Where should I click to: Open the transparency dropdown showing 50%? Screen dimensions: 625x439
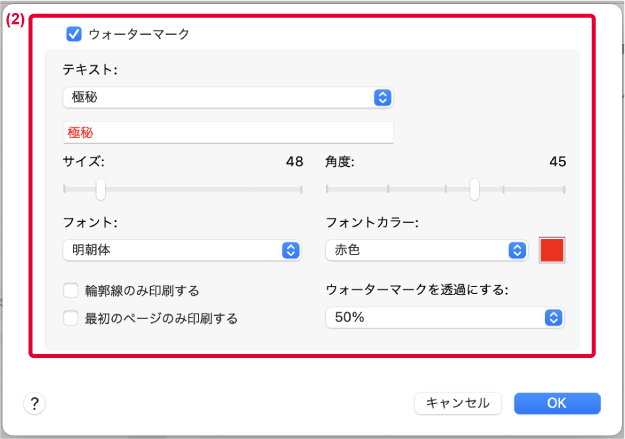tap(445, 318)
